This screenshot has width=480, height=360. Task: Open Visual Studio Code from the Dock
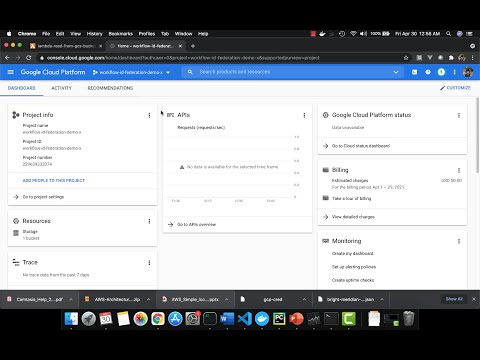(x=244, y=319)
